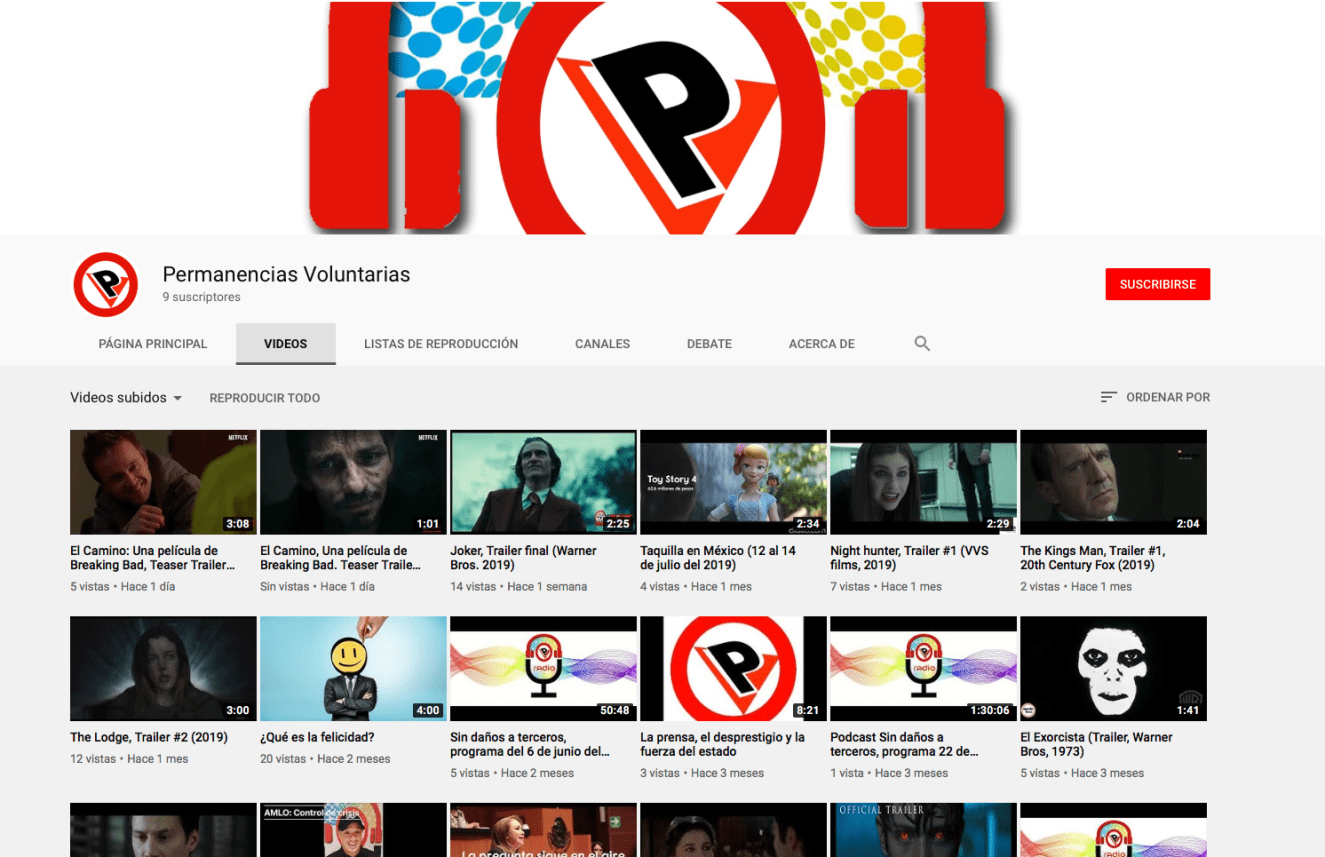Expand the Videos subidos dropdown

(x=126, y=398)
